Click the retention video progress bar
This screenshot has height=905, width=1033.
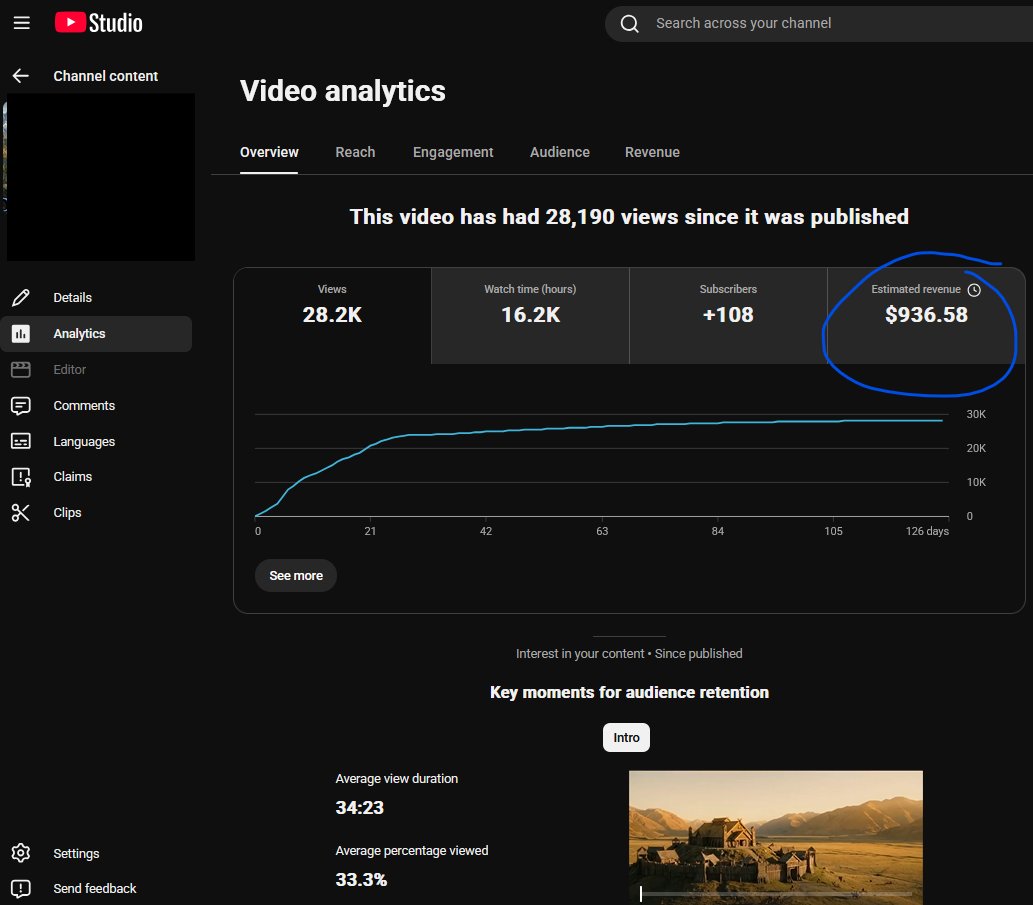tap(775, 894)
